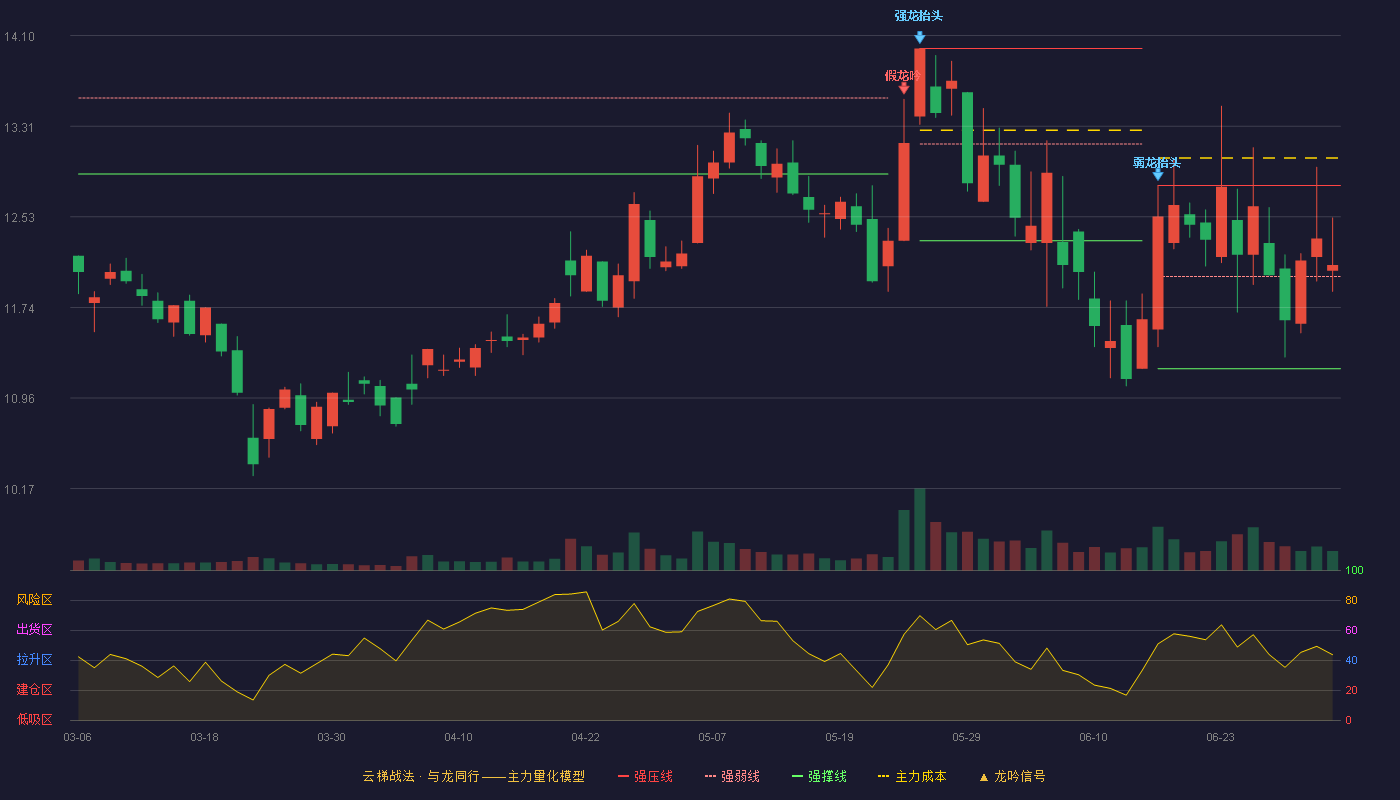
Task: Select the 12.53 price axis label
Action: (x=19, y=218)
